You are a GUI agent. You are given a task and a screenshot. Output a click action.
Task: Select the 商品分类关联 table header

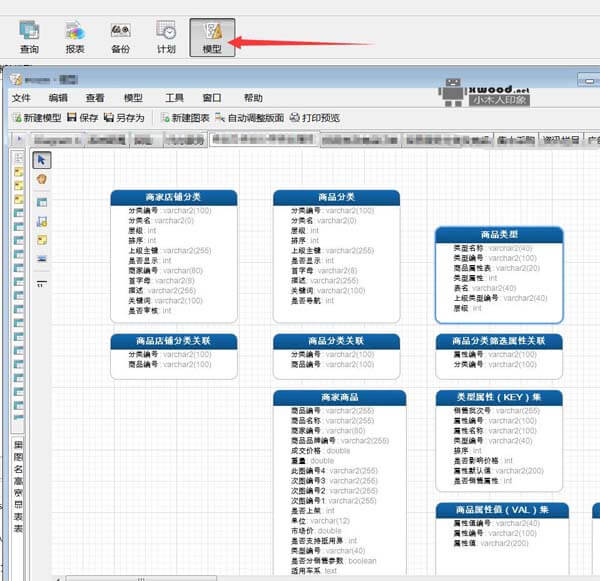(336, 341)
